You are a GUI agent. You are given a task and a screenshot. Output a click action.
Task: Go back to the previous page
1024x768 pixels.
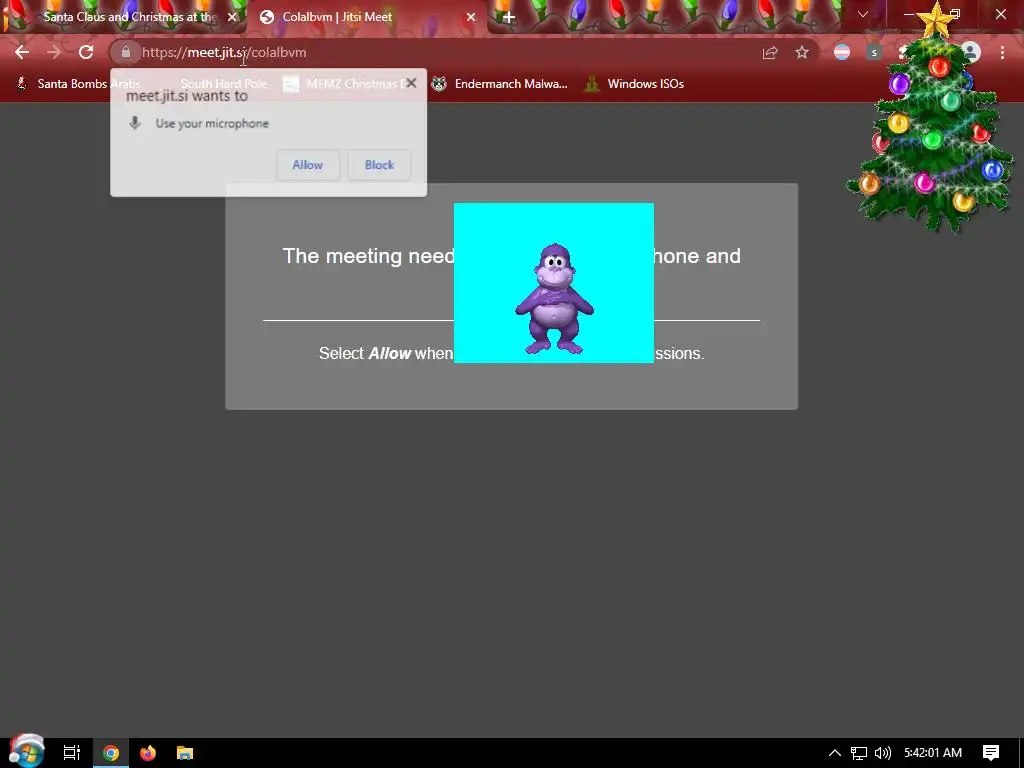pos(22,52)
